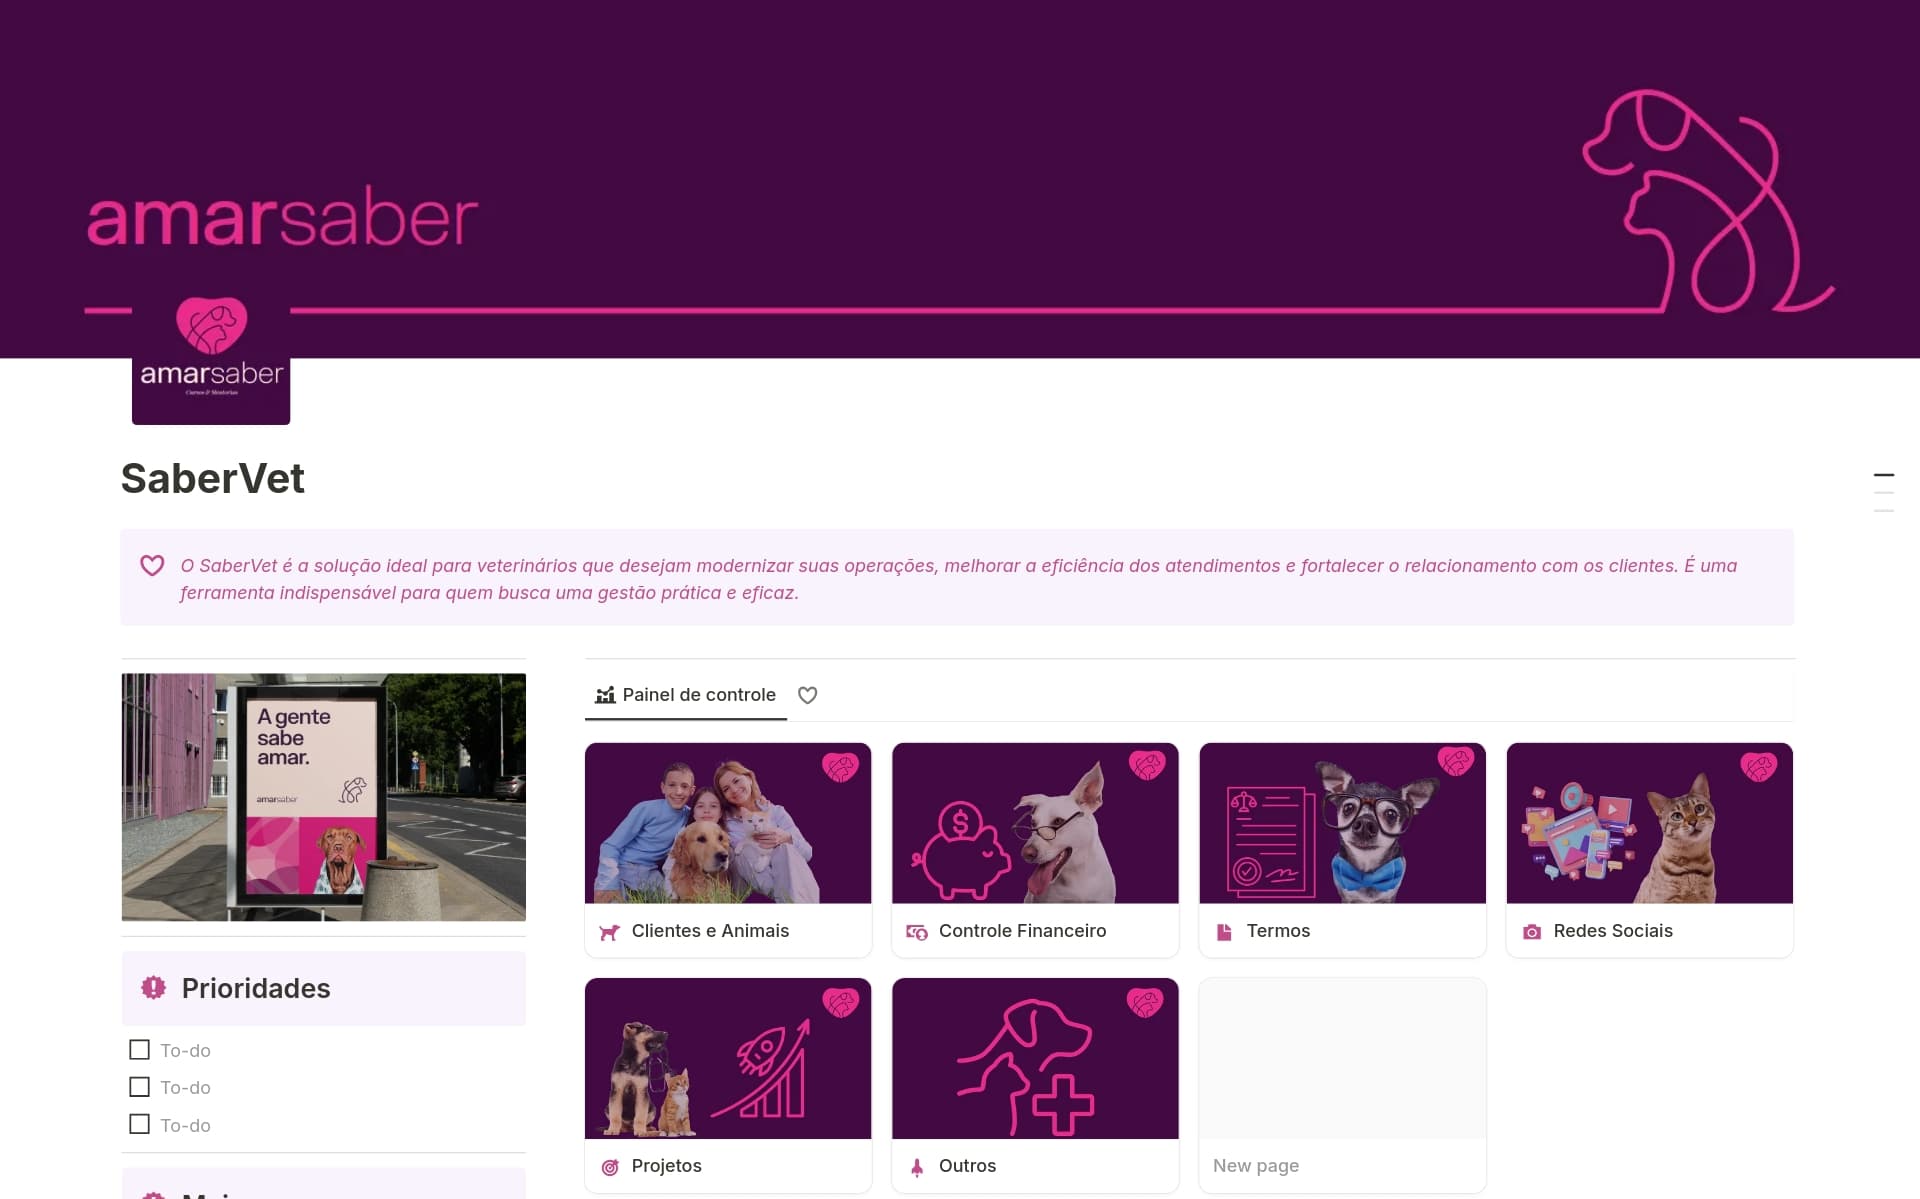Check the first To-do under Prioridades
Image resolution: width=1920 pixels, height=1199 pixels.
[140, 1050]
